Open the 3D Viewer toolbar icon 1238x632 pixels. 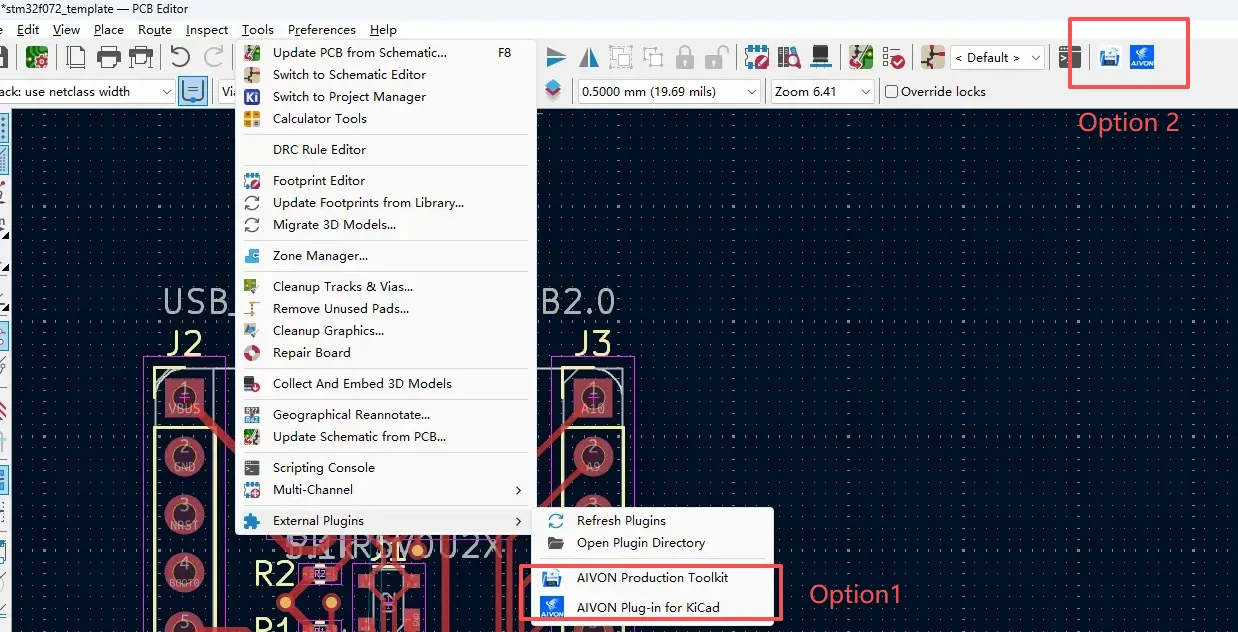click(821, 57)
